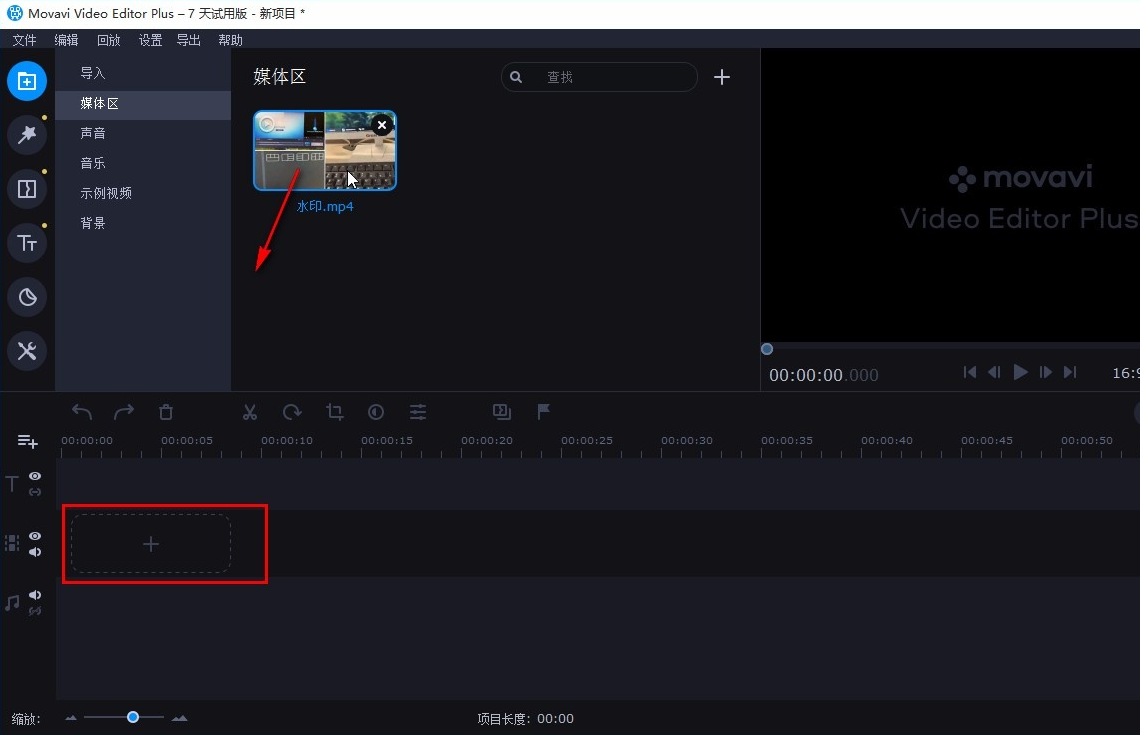This screenshot has height=735, width=1140.
Task: Select 声音 in the side list
Action: (x=143, y=133)
